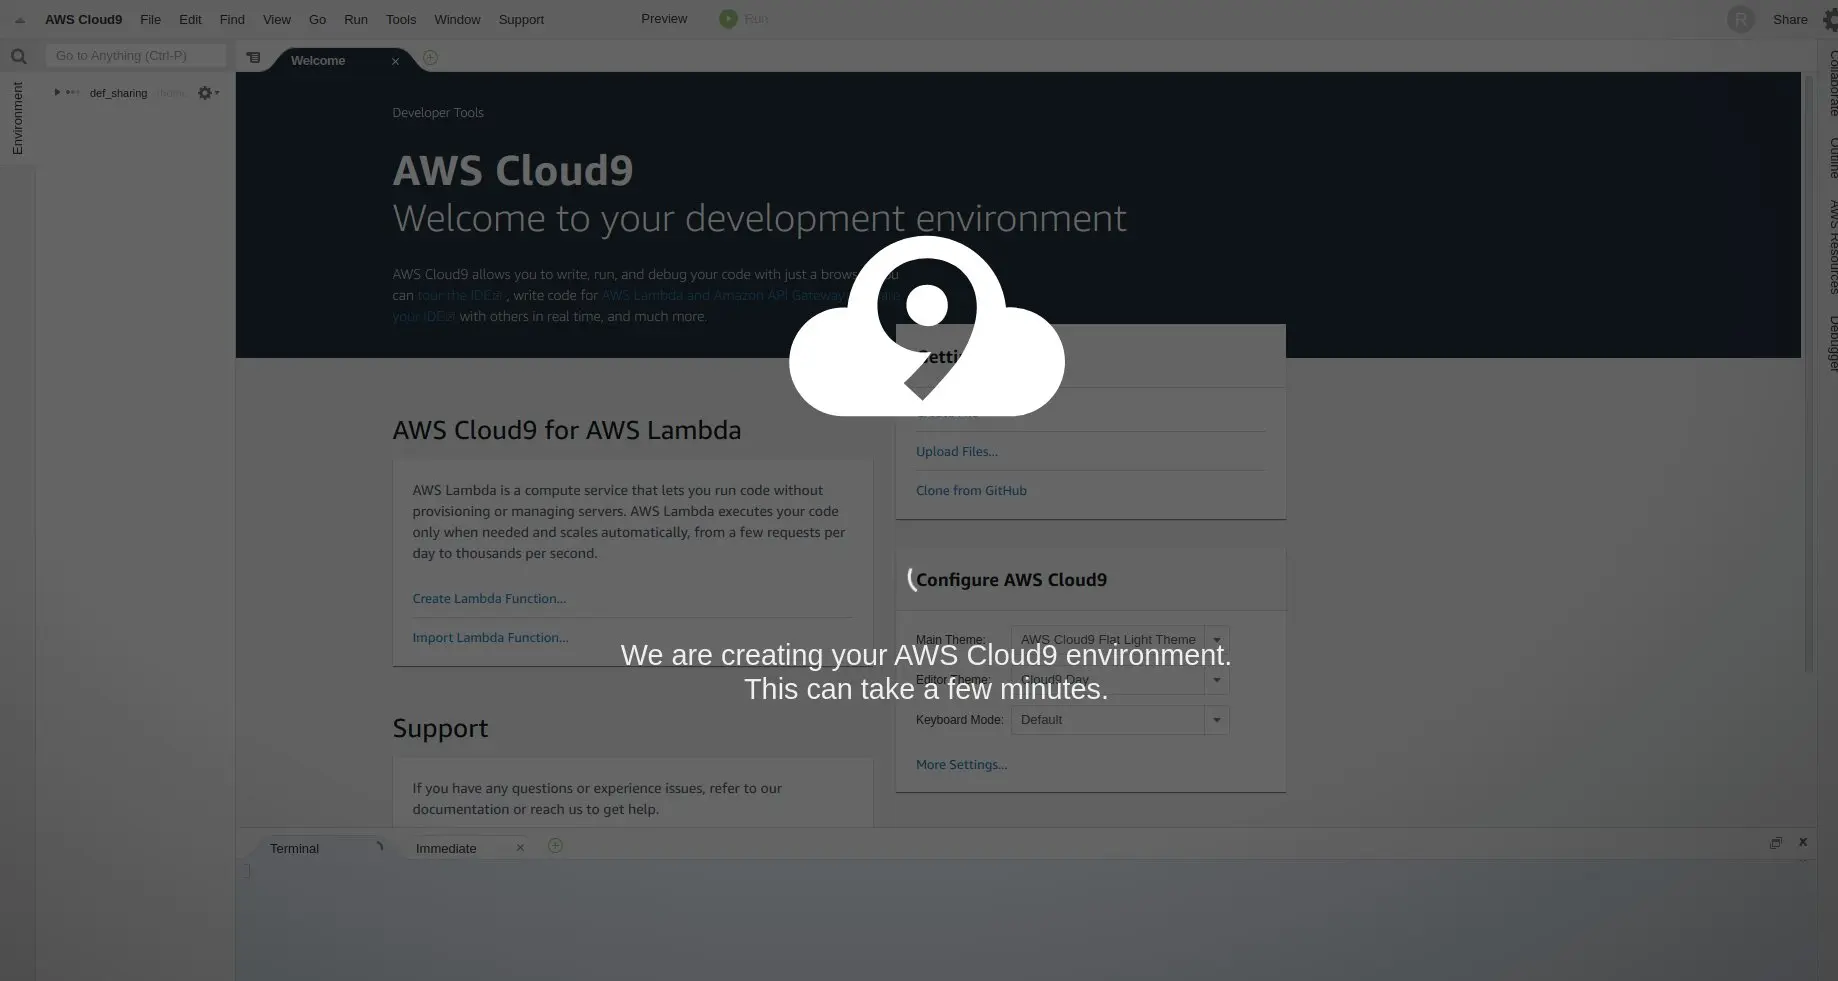Click the Upload Files link
The height and width of the screenshot is (981, 1838).
coord(957,451)
